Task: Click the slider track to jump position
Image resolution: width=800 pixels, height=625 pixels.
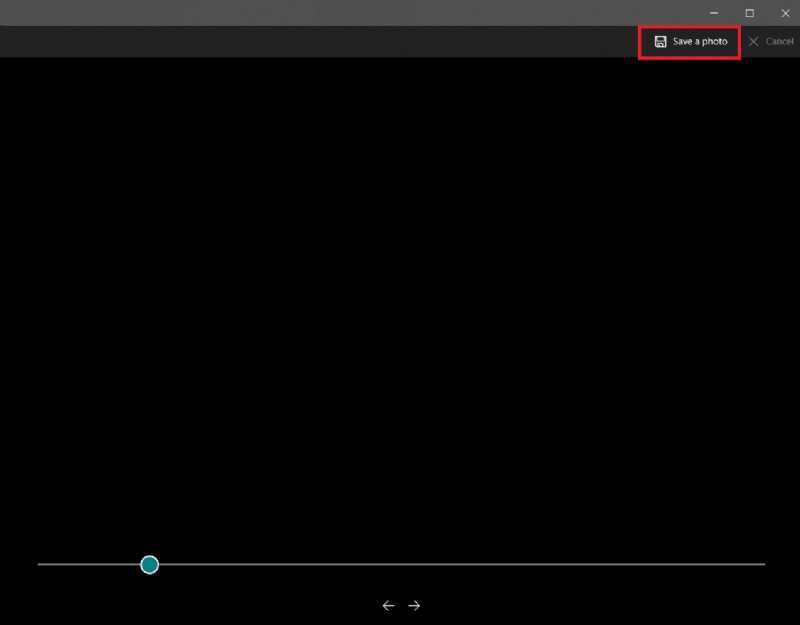Action: pos(400,565)
